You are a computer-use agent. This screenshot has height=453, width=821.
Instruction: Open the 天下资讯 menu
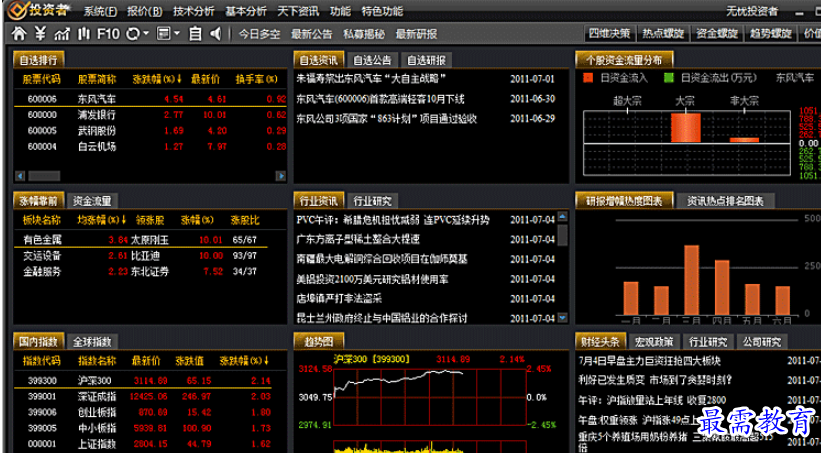[298, 11]
